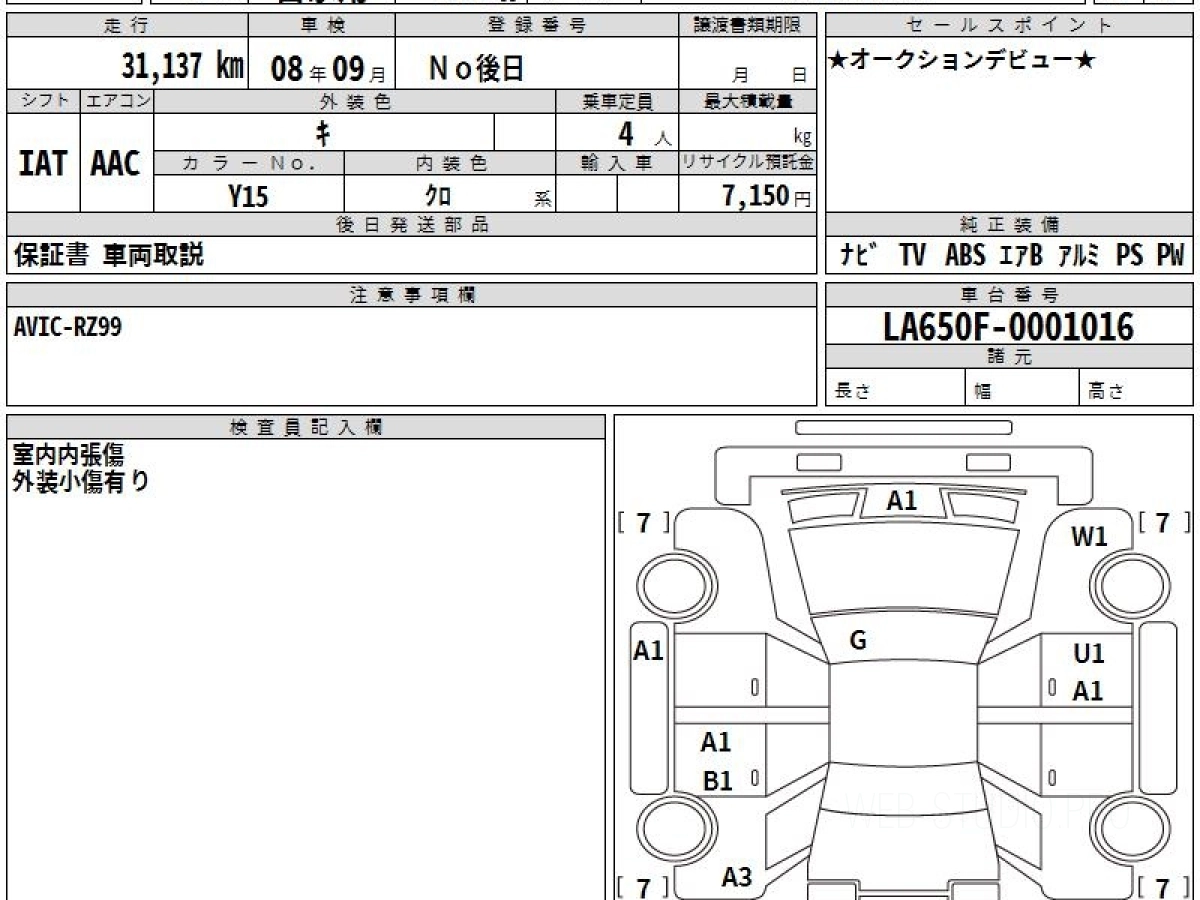Select the エアB airbag equipment item
This screenshot has width=1200, height=900.
pyautogui.click(x=1021, y=256)
